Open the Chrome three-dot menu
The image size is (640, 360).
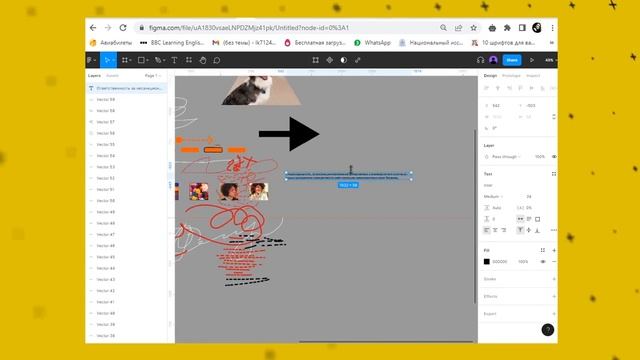click(552, 28)
